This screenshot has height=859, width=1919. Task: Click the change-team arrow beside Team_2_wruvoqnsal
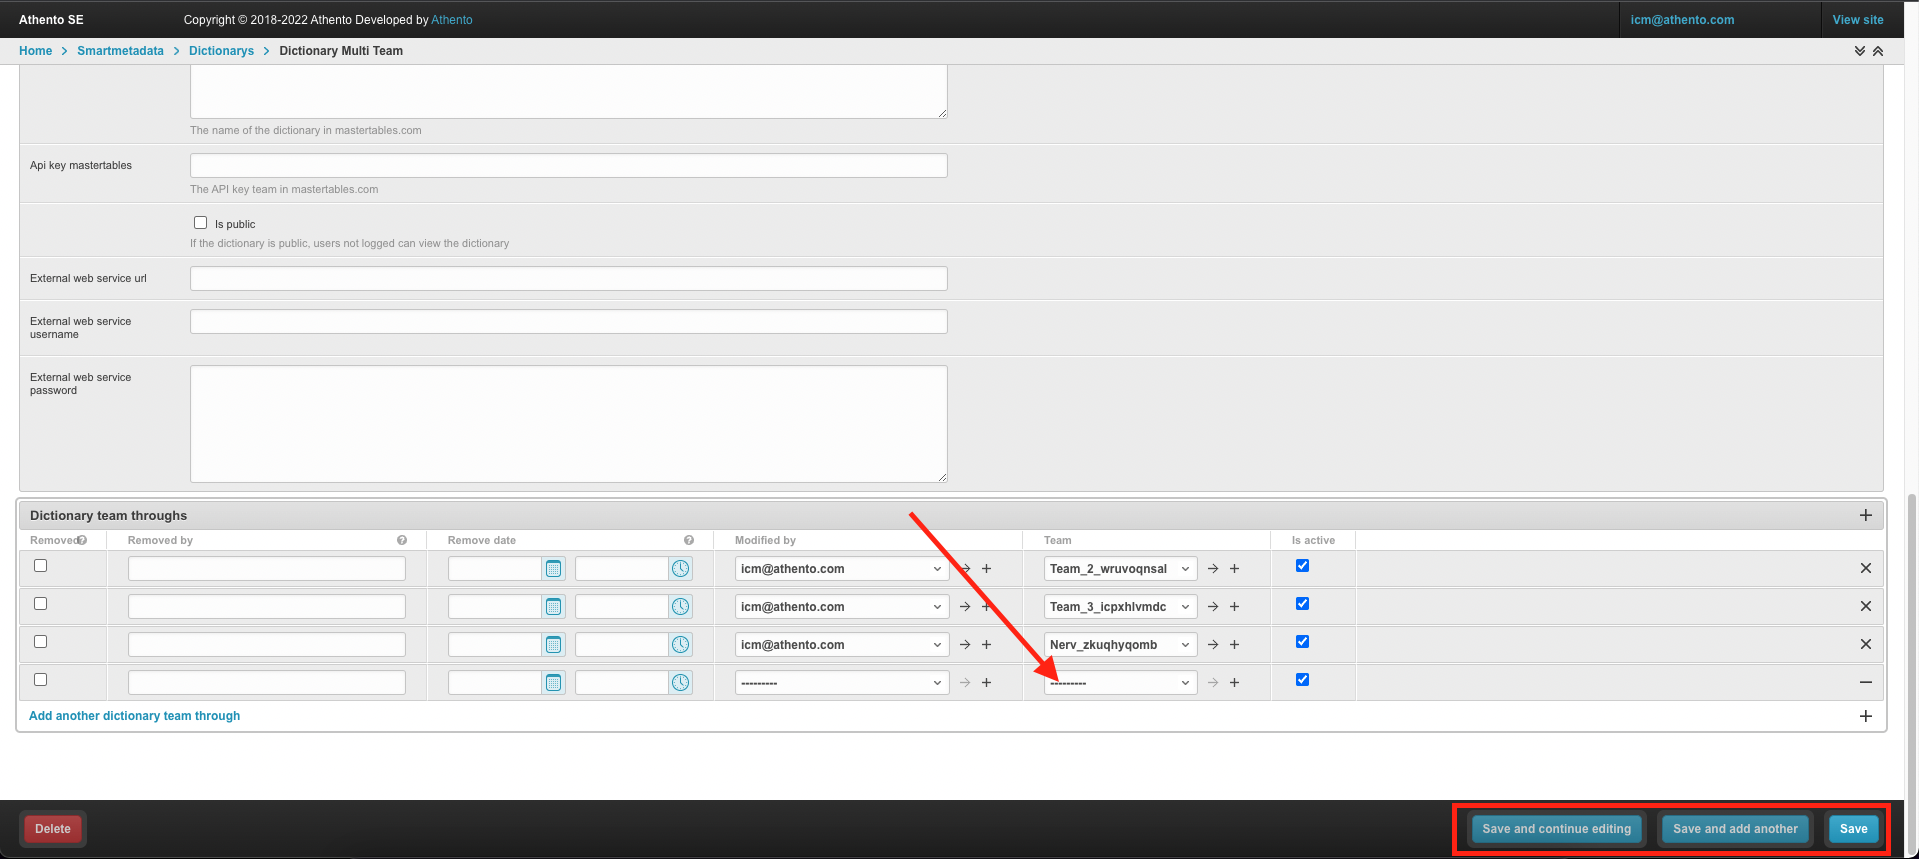pos(1213,569)
